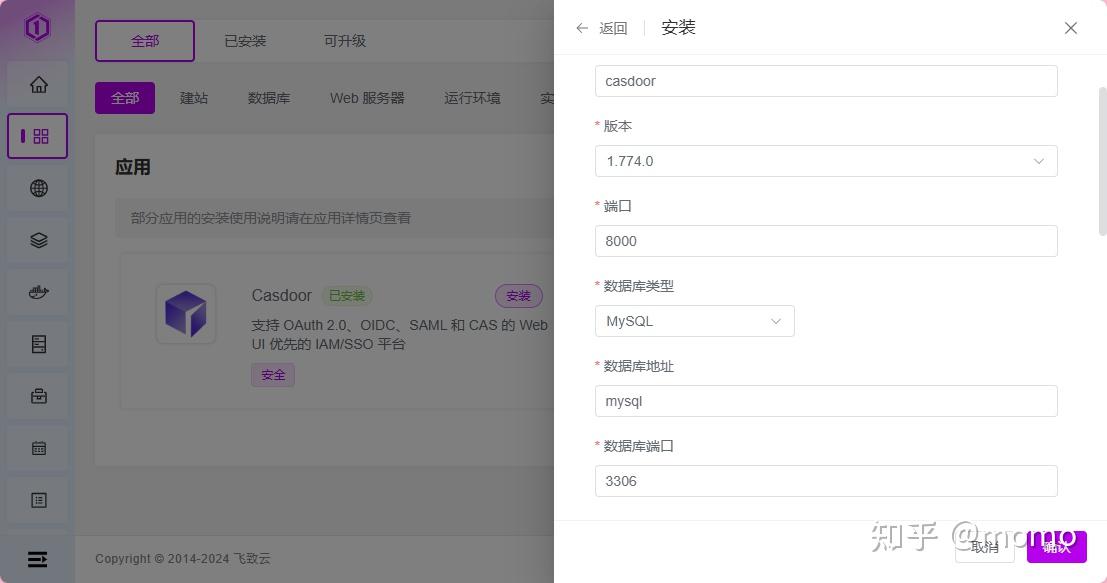Open the toolbox icon in sidebar
Screen dimensions: 1107x583
pyautogui.click(x=37, y=395)
